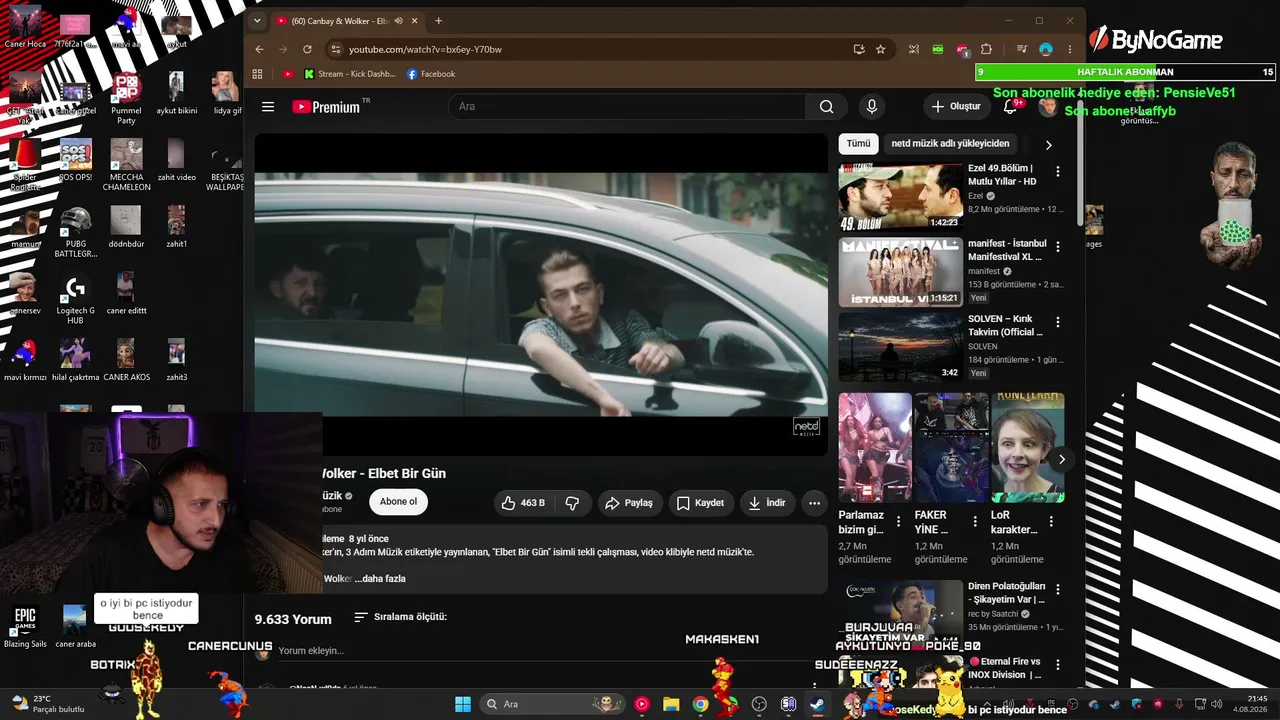This screenshot has width=1280, height=720.
Task: Click the Paylaş share button
Action: point(629,503)
